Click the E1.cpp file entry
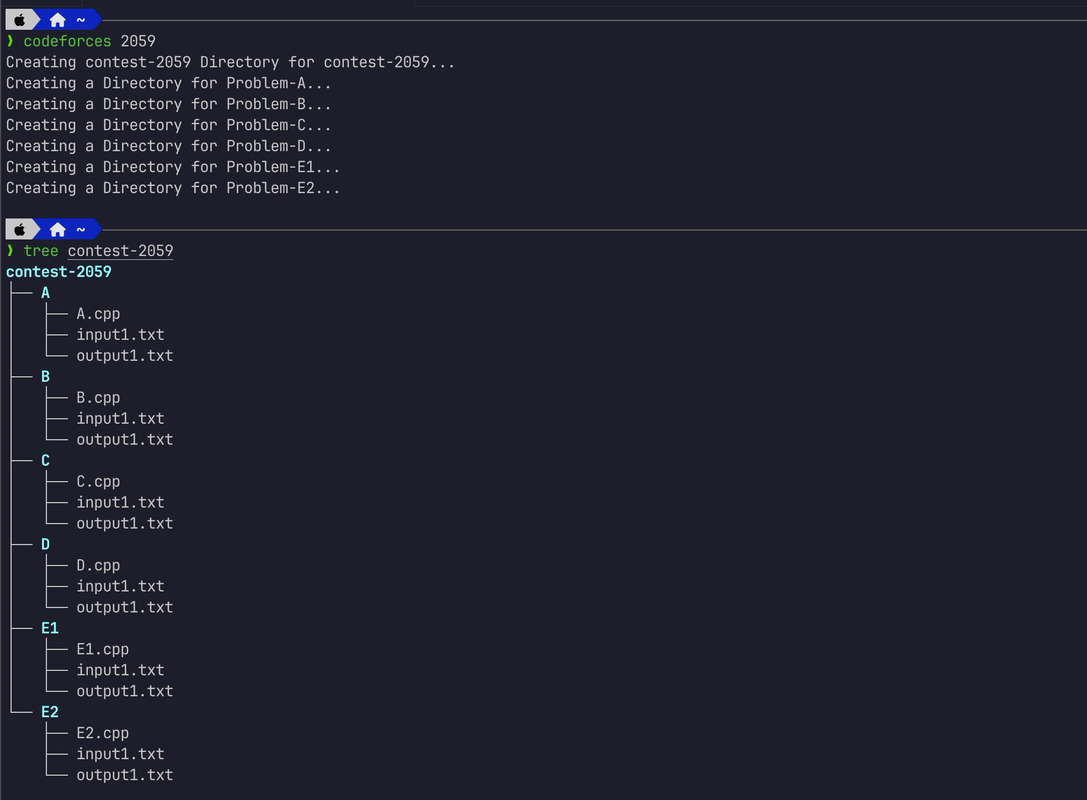Viewport: 1087px width, 800px height. pos(103,650)
